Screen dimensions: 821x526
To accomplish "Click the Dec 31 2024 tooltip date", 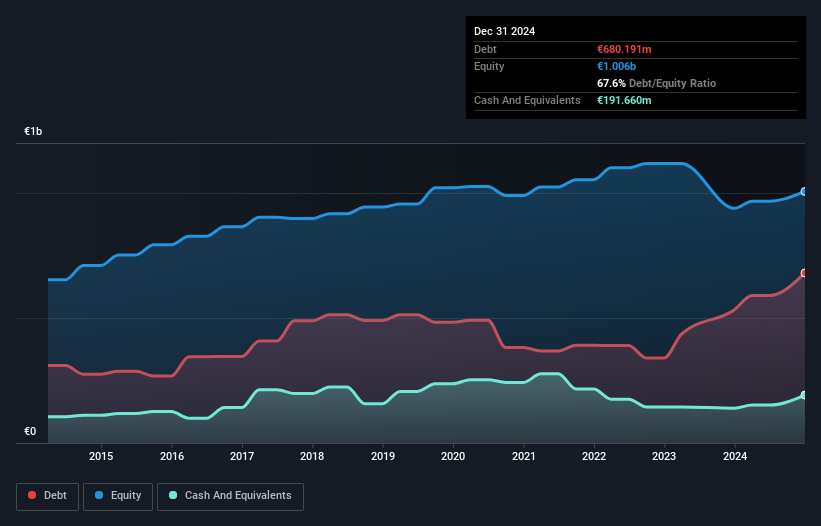I will (x=504, y=31).
